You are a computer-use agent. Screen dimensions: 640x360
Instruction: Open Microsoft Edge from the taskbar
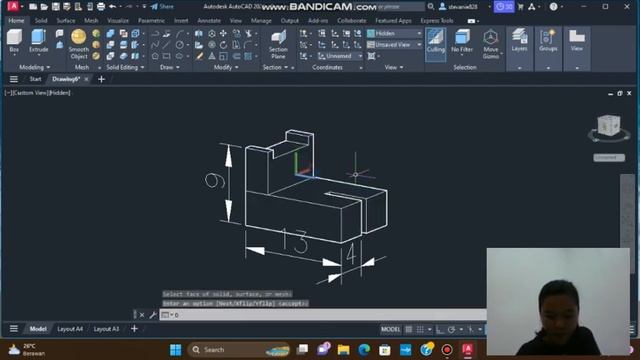tap(364, 350)
